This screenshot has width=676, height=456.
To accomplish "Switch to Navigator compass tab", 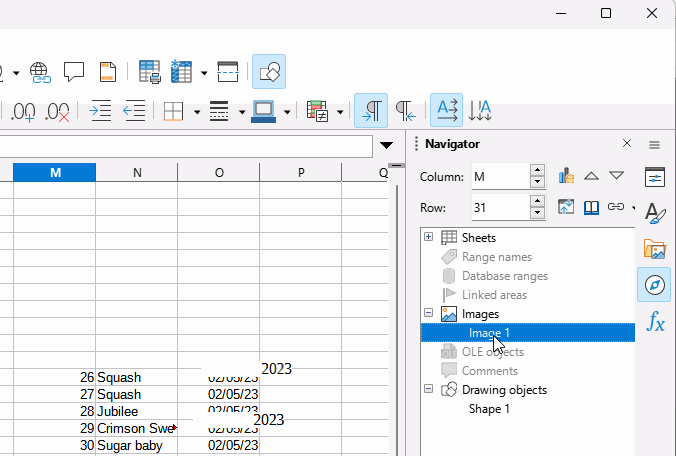I will (654, 284).
